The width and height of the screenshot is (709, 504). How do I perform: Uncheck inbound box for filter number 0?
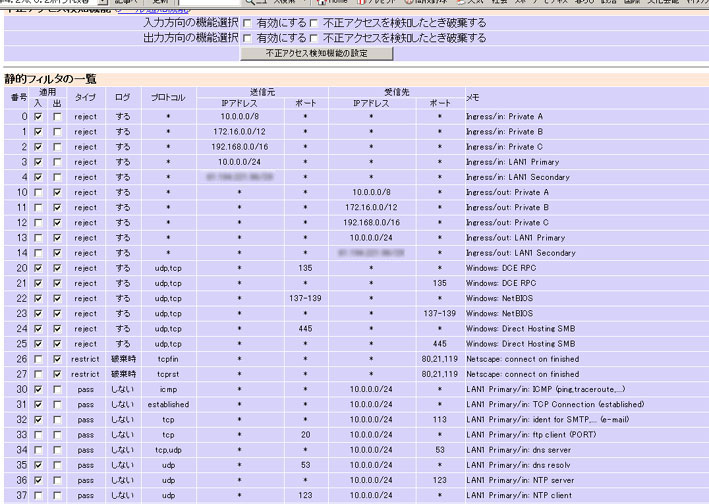coord(38,117)
